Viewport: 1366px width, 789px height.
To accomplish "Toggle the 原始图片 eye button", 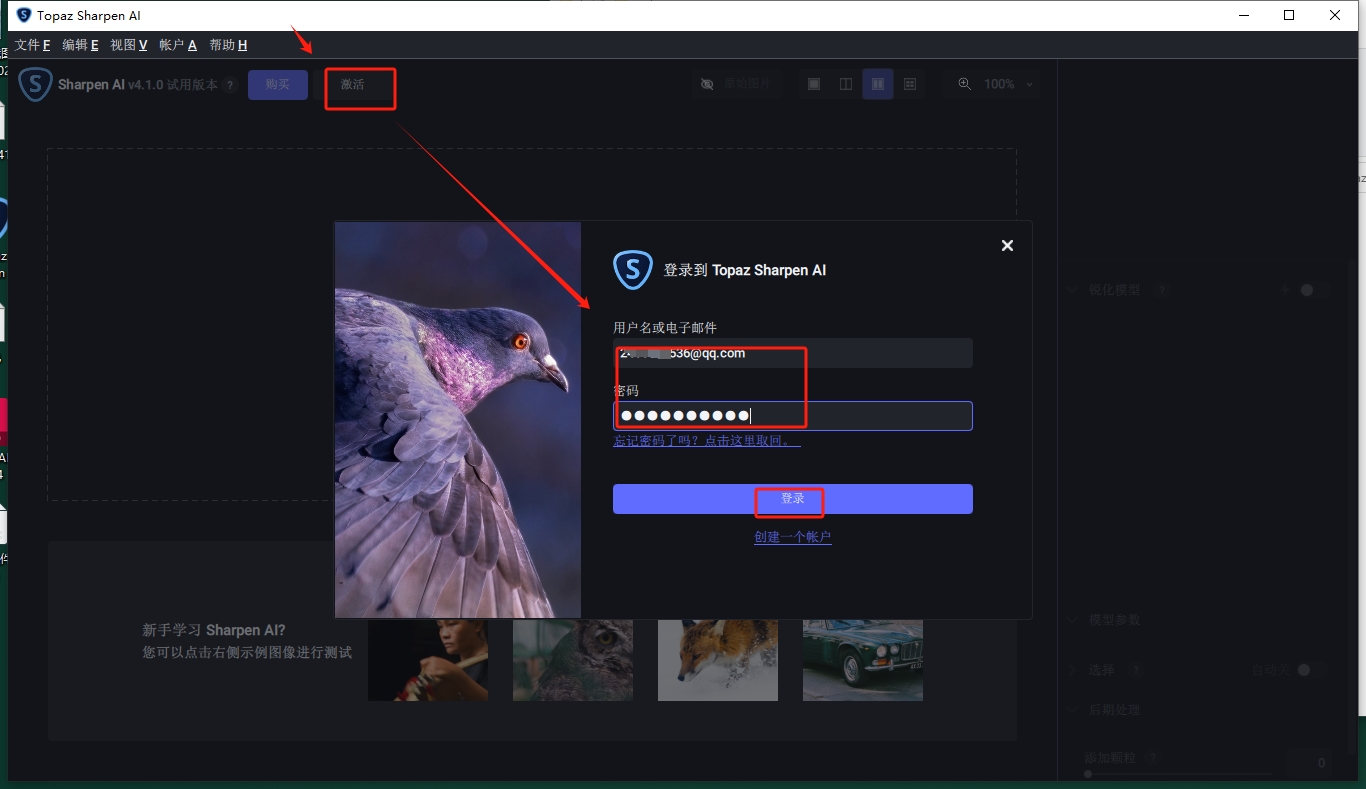I will point(736,84).
